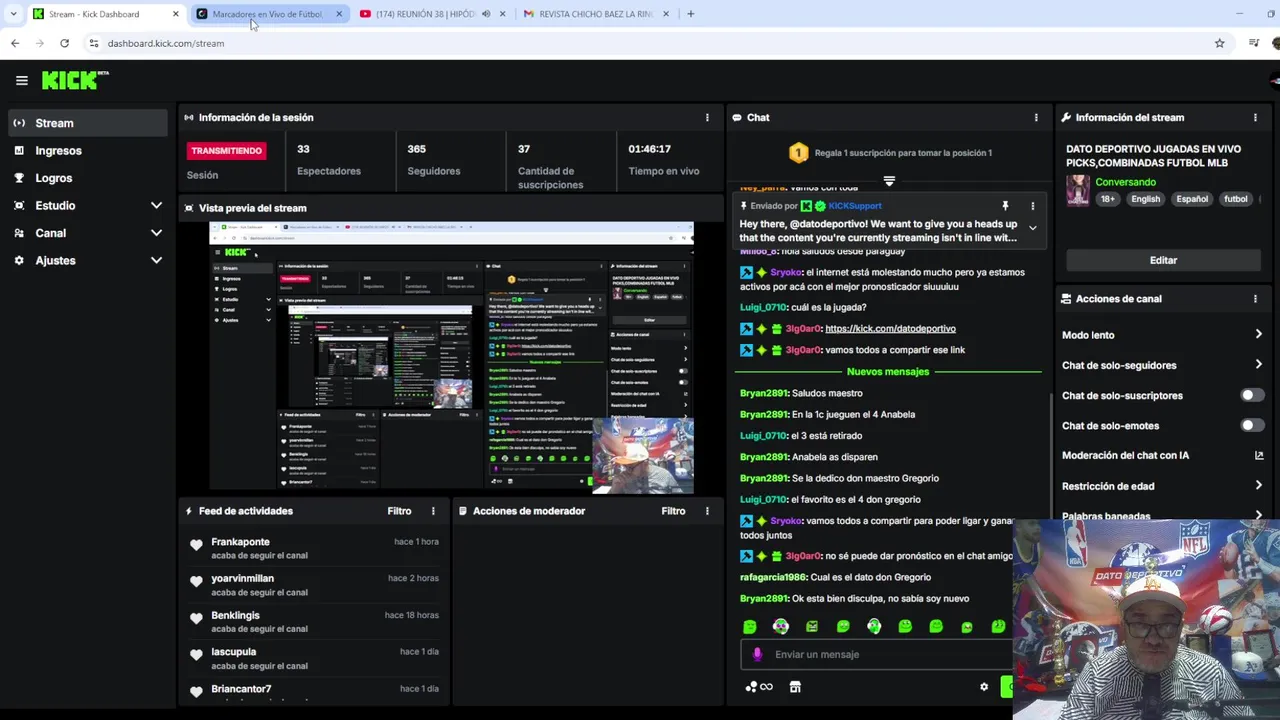Click Benklingis in activity feed
The height and width of the screenshot is (720, 1280).
(235, 615)
